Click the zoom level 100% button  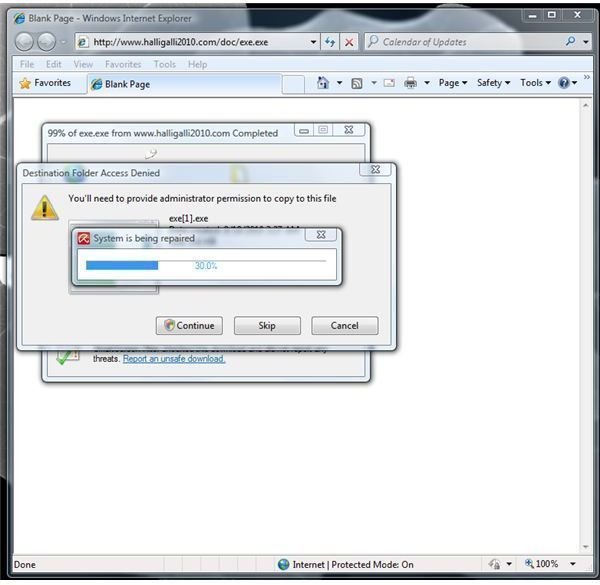point(541,564)
